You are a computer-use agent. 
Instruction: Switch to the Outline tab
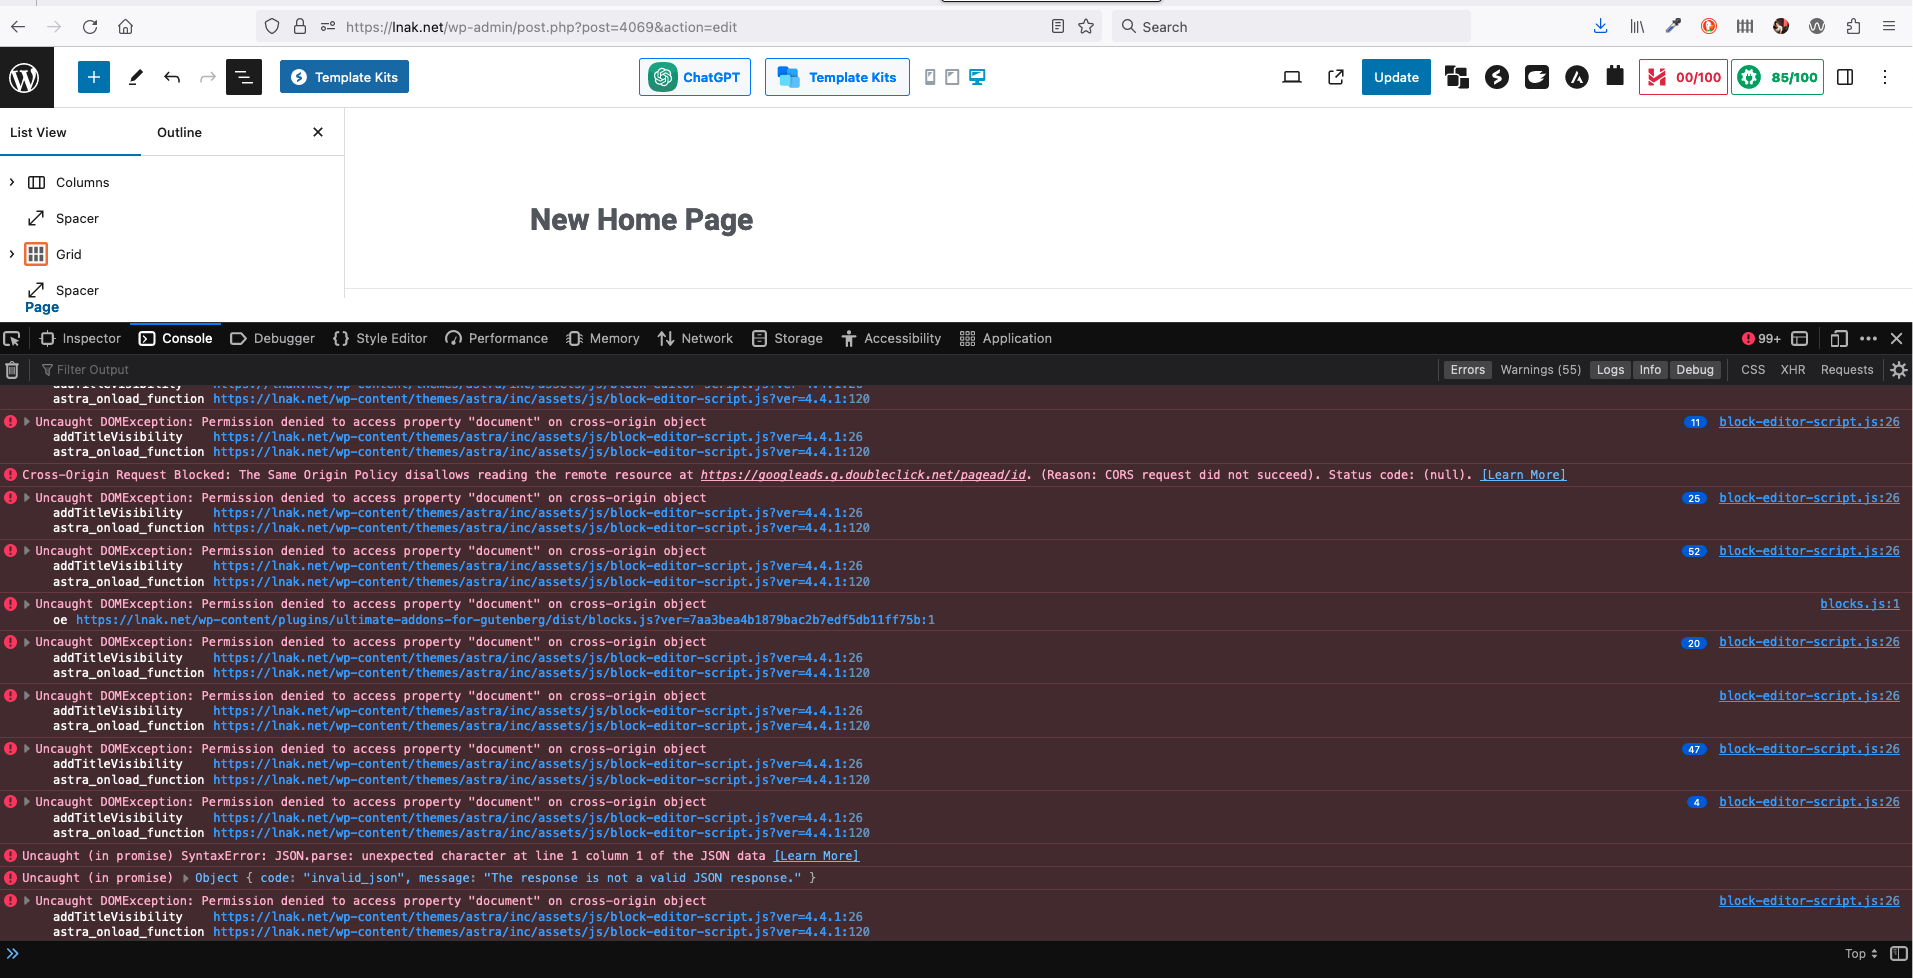(179, 132)
